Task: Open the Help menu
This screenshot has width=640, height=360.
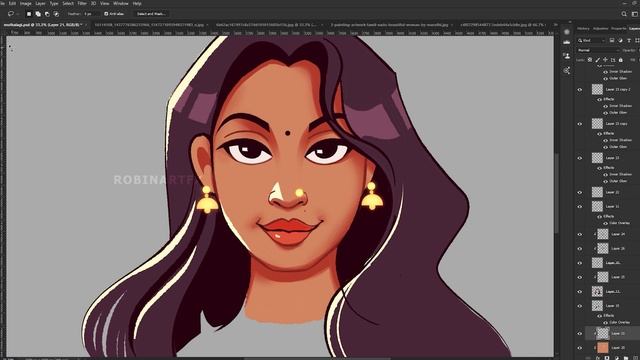Action: click(x=137, y=3)
